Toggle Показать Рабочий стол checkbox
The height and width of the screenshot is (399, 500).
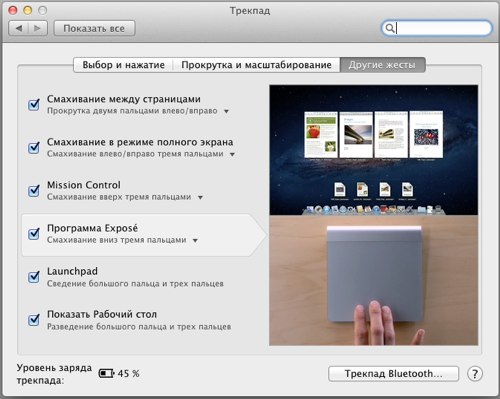34,319
